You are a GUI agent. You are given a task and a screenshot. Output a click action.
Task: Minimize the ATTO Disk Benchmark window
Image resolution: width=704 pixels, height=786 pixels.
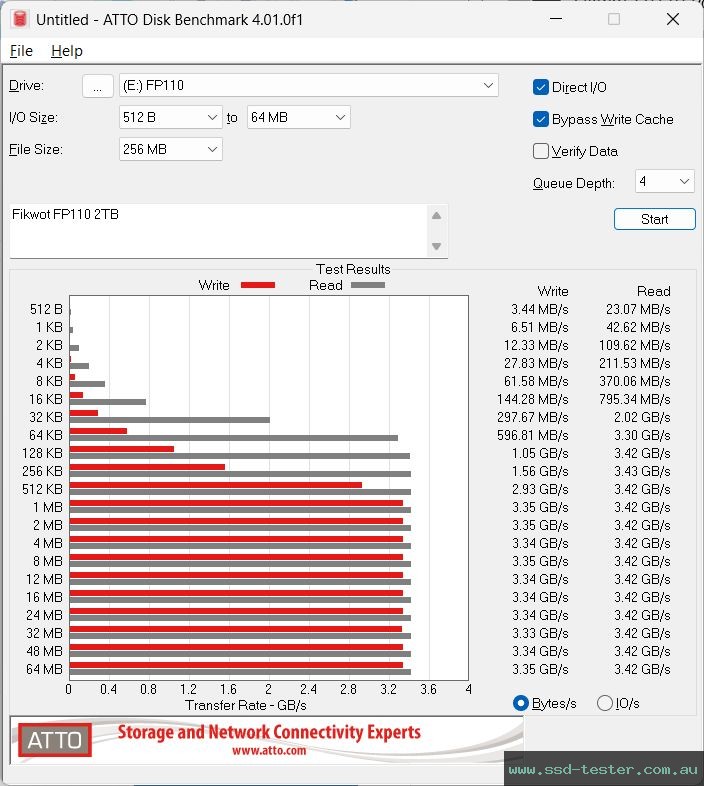[556, 19]
